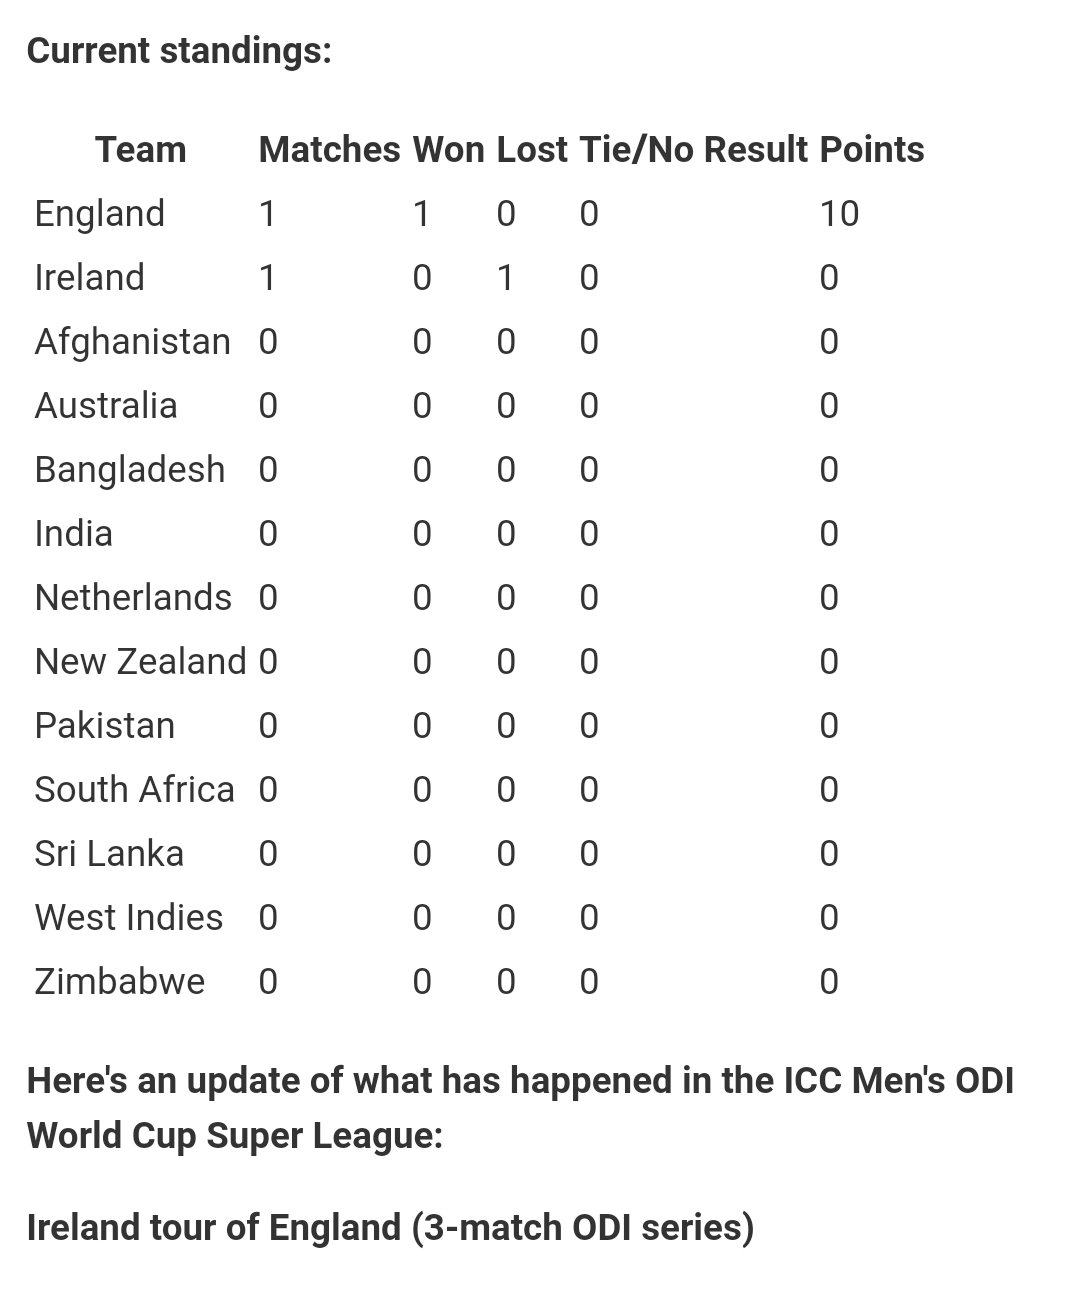
Task: Select the Points column header
Action: click(x=872, y=149)
